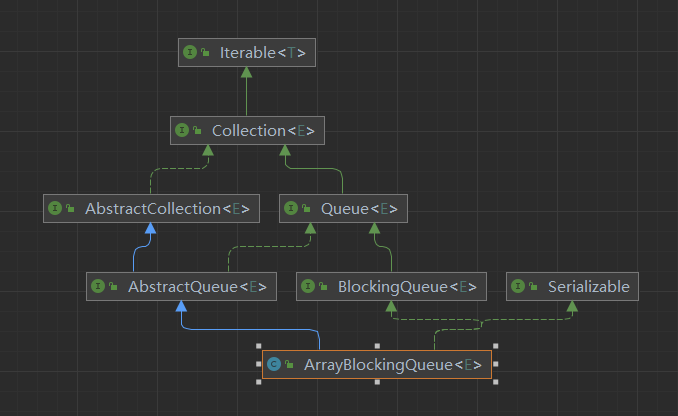The image size is (678, 416).
Task: Click the lock icon on AbstractQueue<E>
Action: (113, 286)
